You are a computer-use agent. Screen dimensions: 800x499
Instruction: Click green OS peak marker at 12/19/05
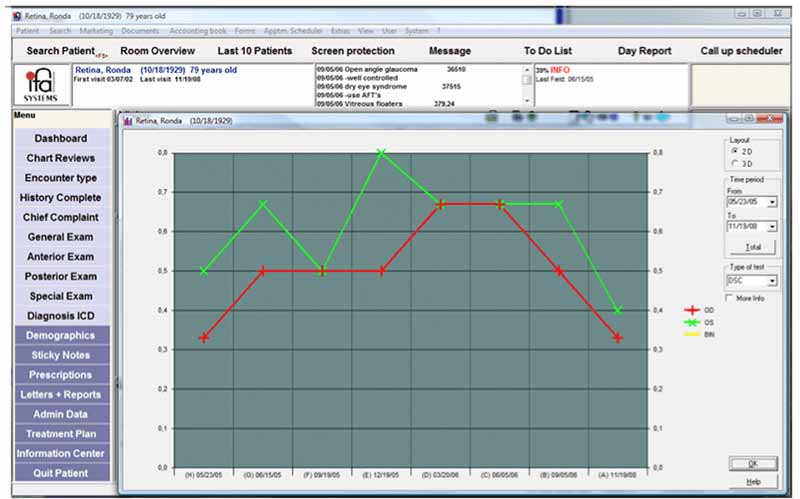click(x=381, y=153)
